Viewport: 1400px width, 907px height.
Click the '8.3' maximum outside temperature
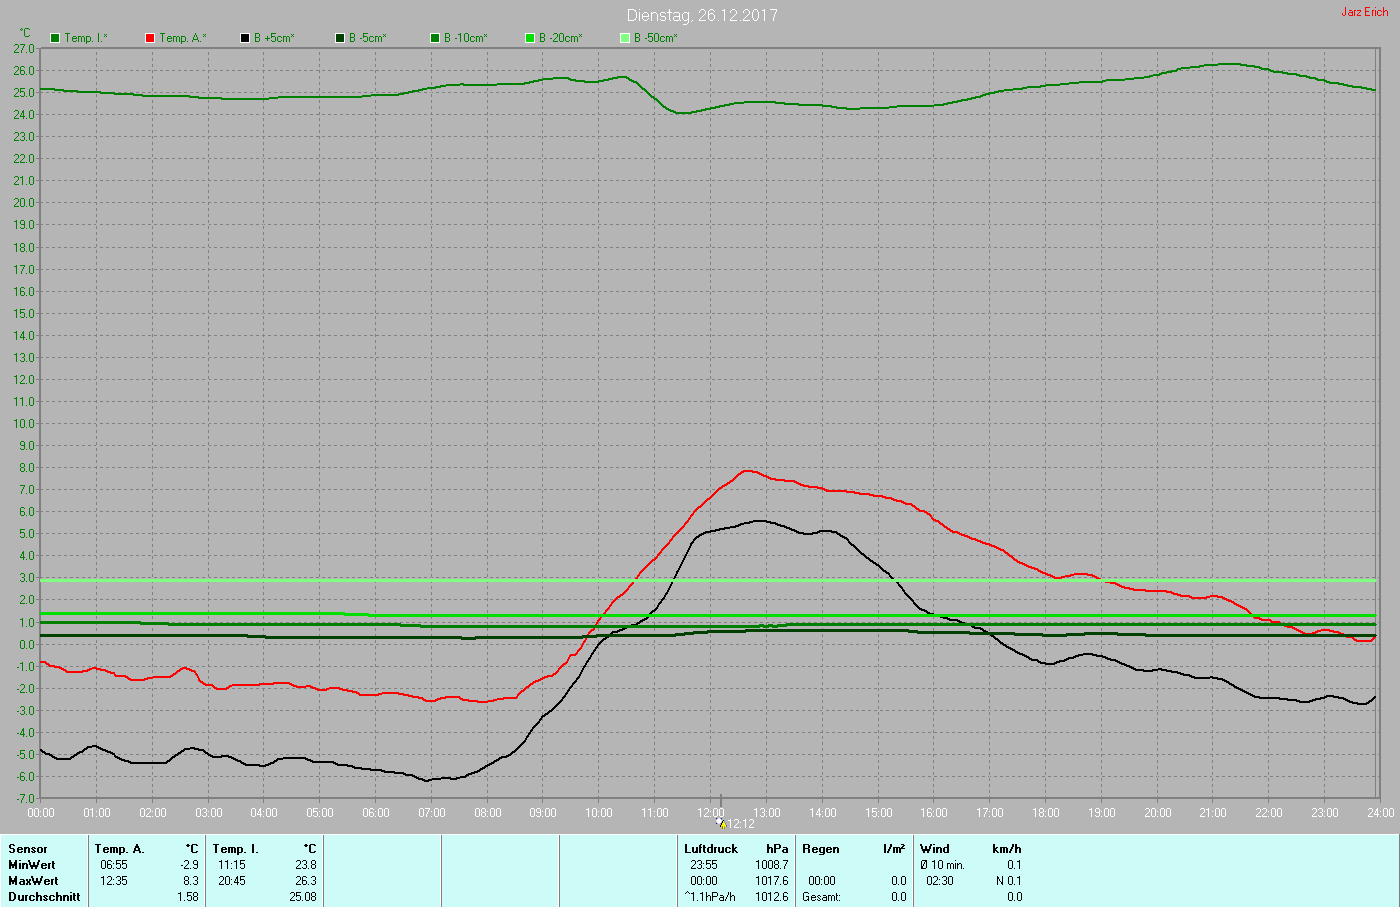coord(191,881)
